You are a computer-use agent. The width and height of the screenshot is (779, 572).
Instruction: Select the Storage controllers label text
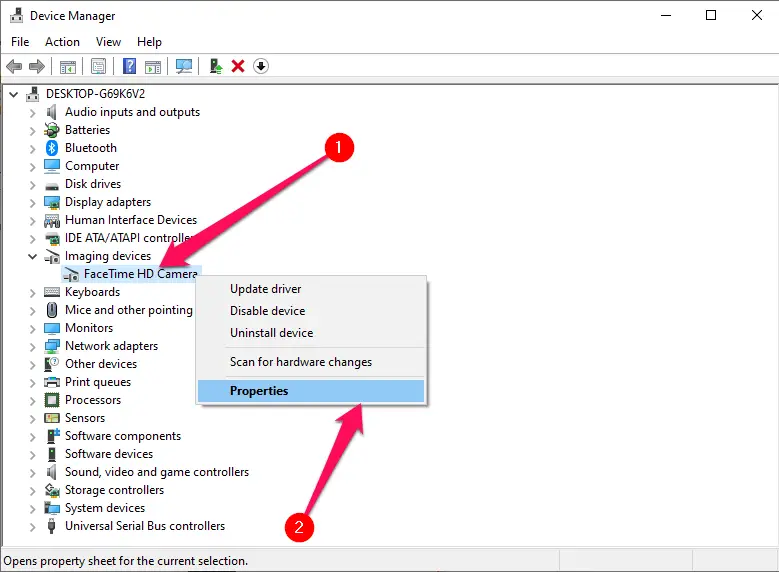tap(114, 490)
